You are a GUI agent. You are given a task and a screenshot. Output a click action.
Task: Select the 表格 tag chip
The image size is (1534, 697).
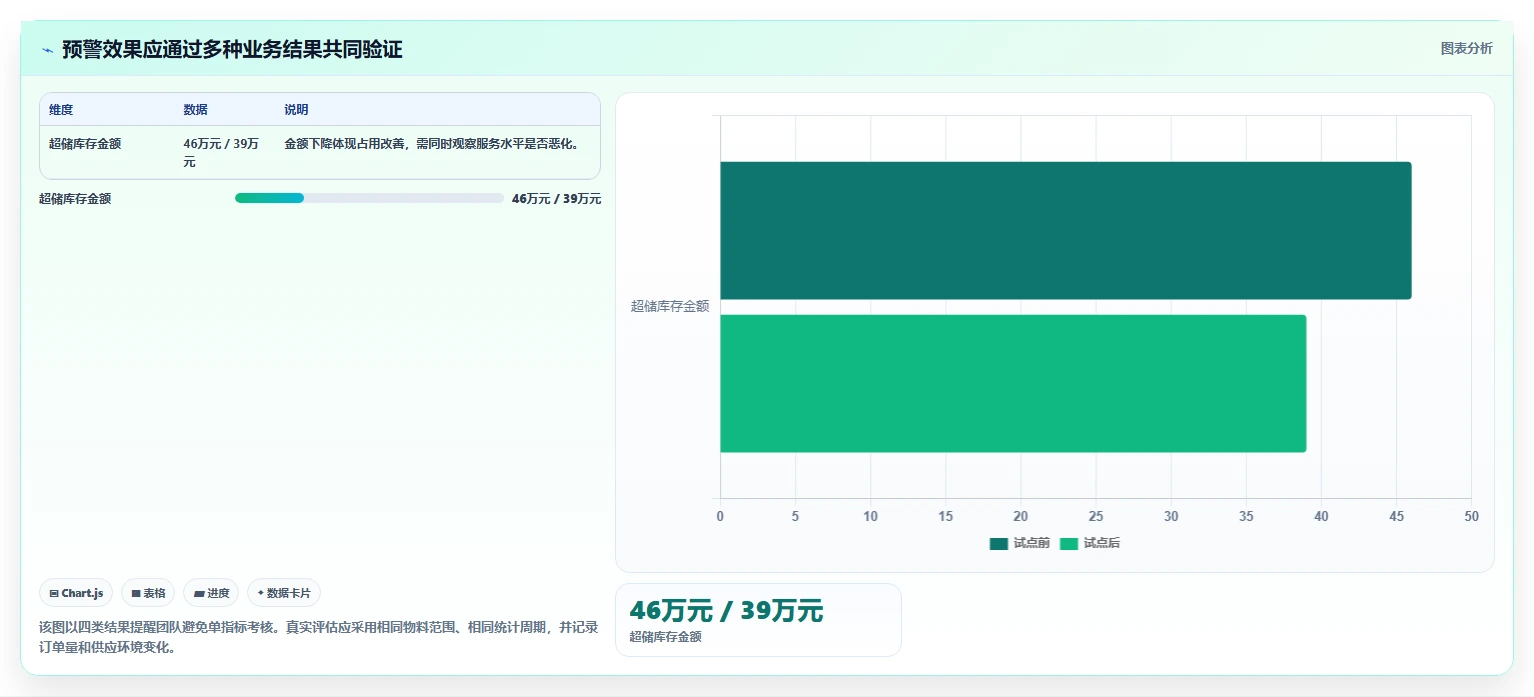tap(148, 593)
